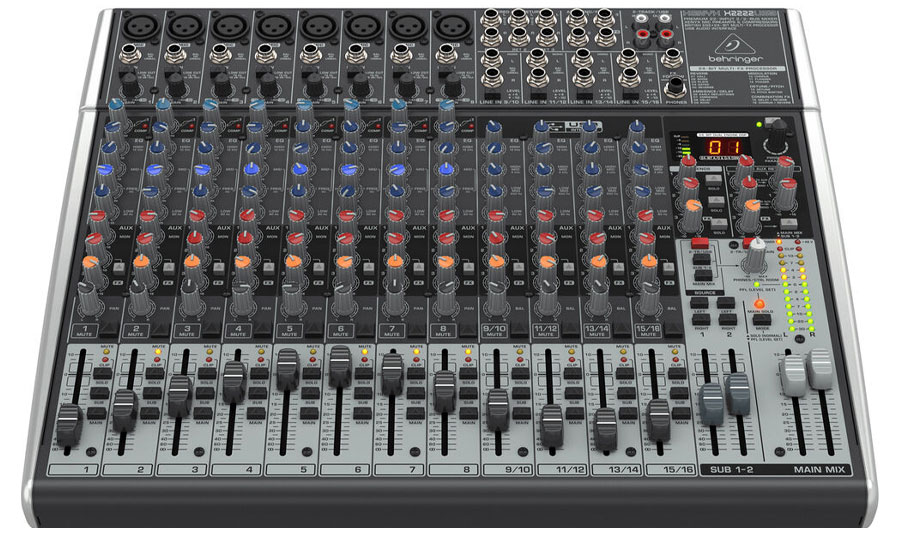This screenshot has width=900, height=542.
Task: Toggle SUB 2 RIGHT routing button
Action: tap(727, 319)
